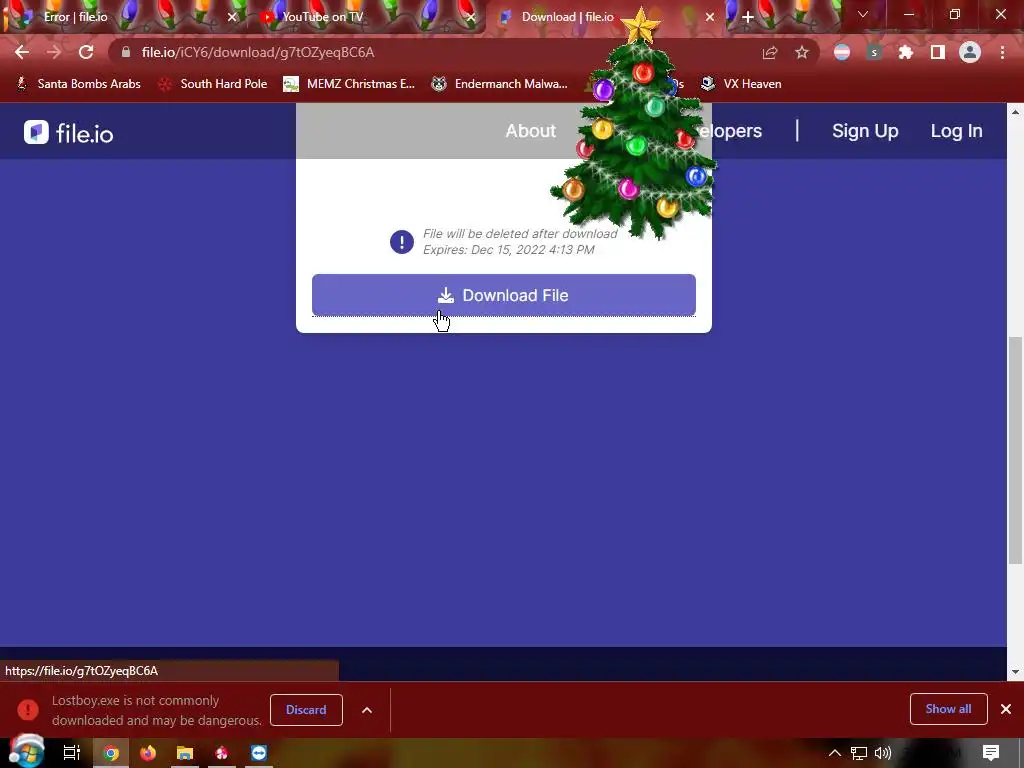
Task: Open Santa Bombs Arabs bookmark
Action: click(78, 84)
